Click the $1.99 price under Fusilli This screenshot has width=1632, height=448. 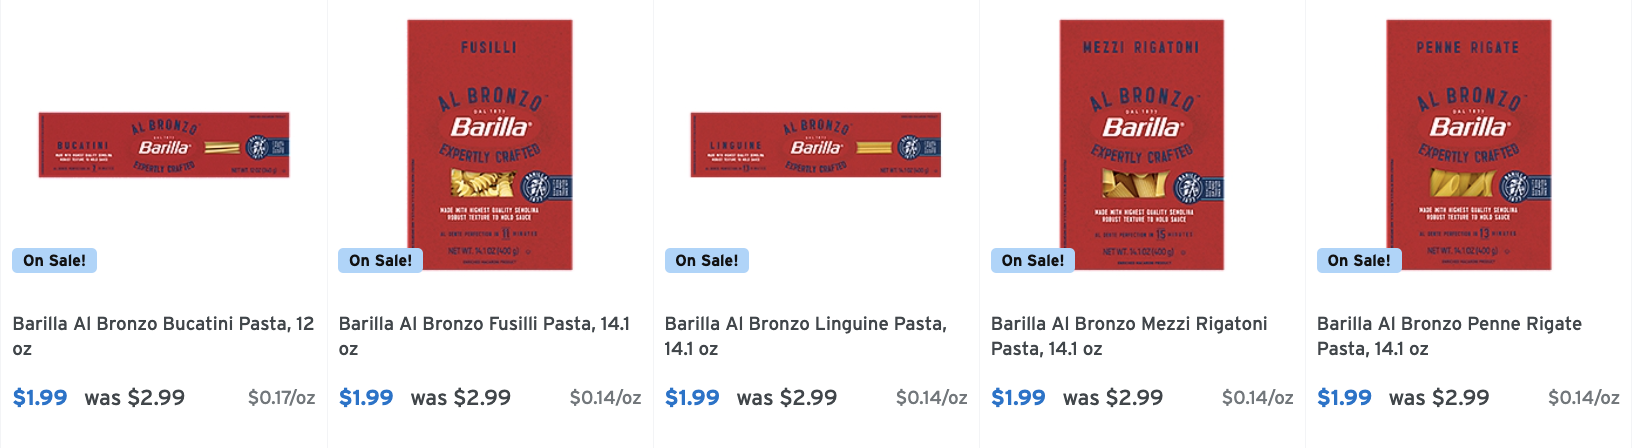[366, 398]
